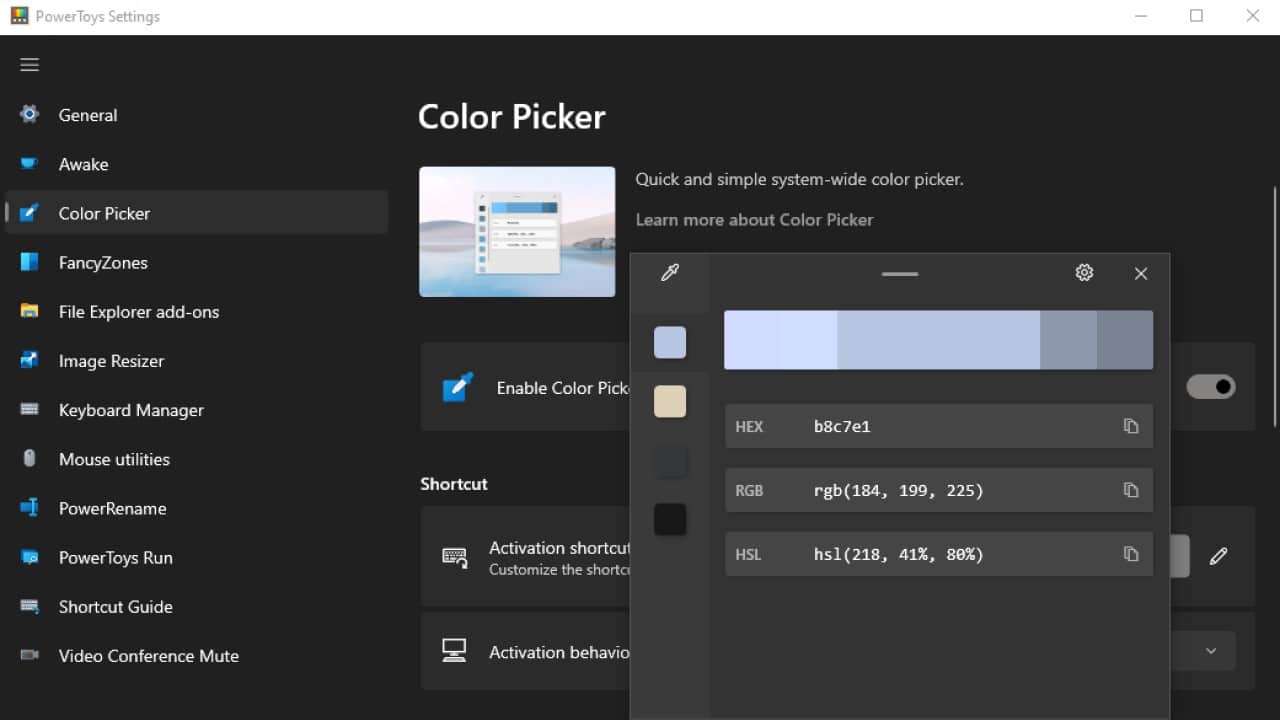Click the Activation shortcut keyboard icon
This screenshot has width=1280, height=720.
pos(455,557)
